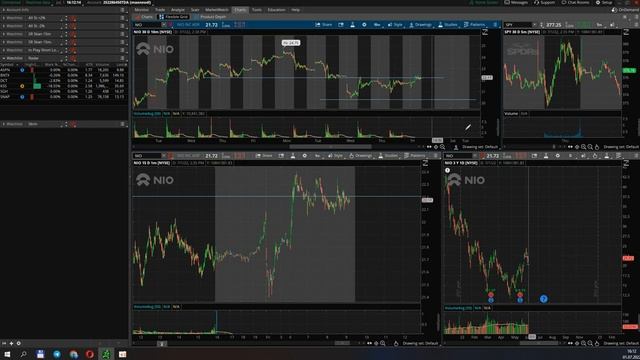
Task: Open the Patterns menu on the top NIO chart
Action: (x=475, y=25)
